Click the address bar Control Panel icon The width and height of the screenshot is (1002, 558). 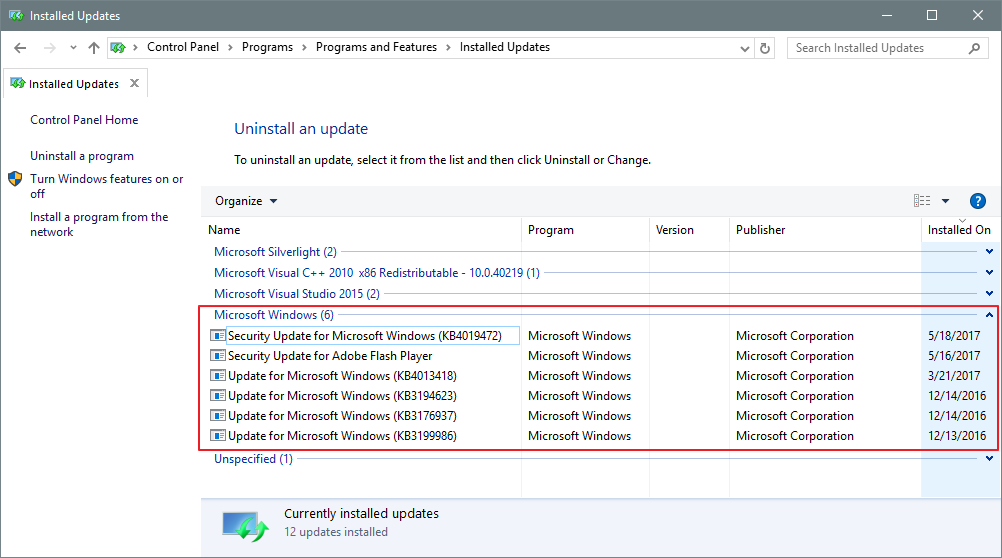click(x=118, y=47)
